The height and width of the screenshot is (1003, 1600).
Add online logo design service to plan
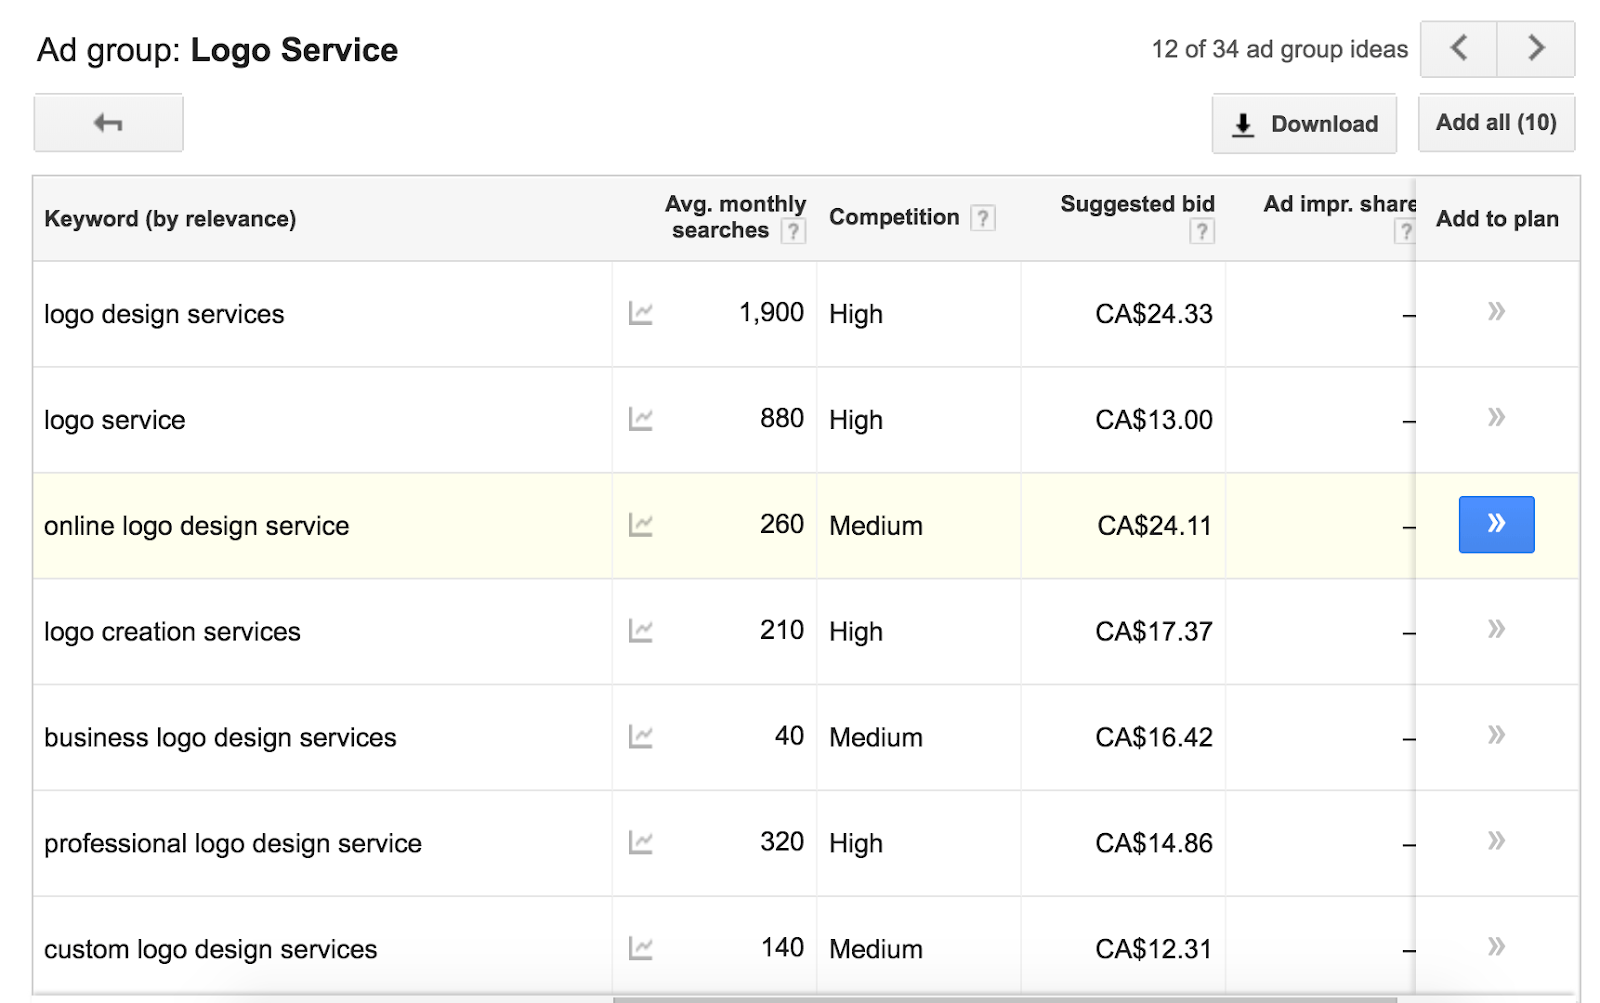pyautogui.click(x=1496, y=524)
